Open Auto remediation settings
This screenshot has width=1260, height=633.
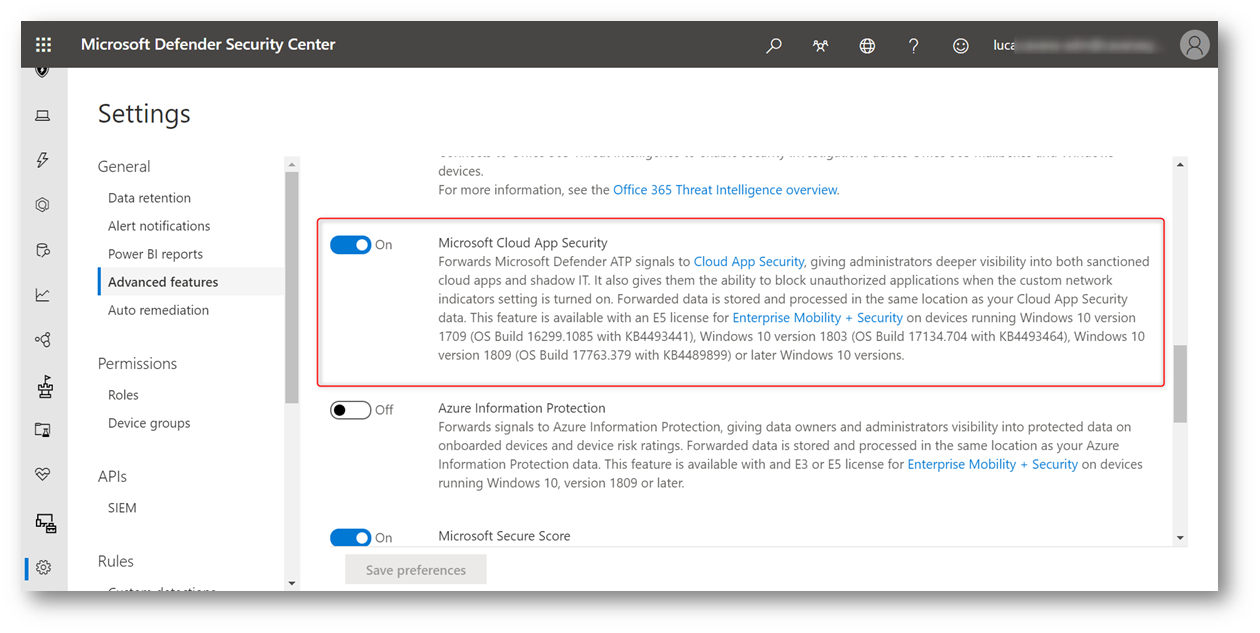[158, 310]
